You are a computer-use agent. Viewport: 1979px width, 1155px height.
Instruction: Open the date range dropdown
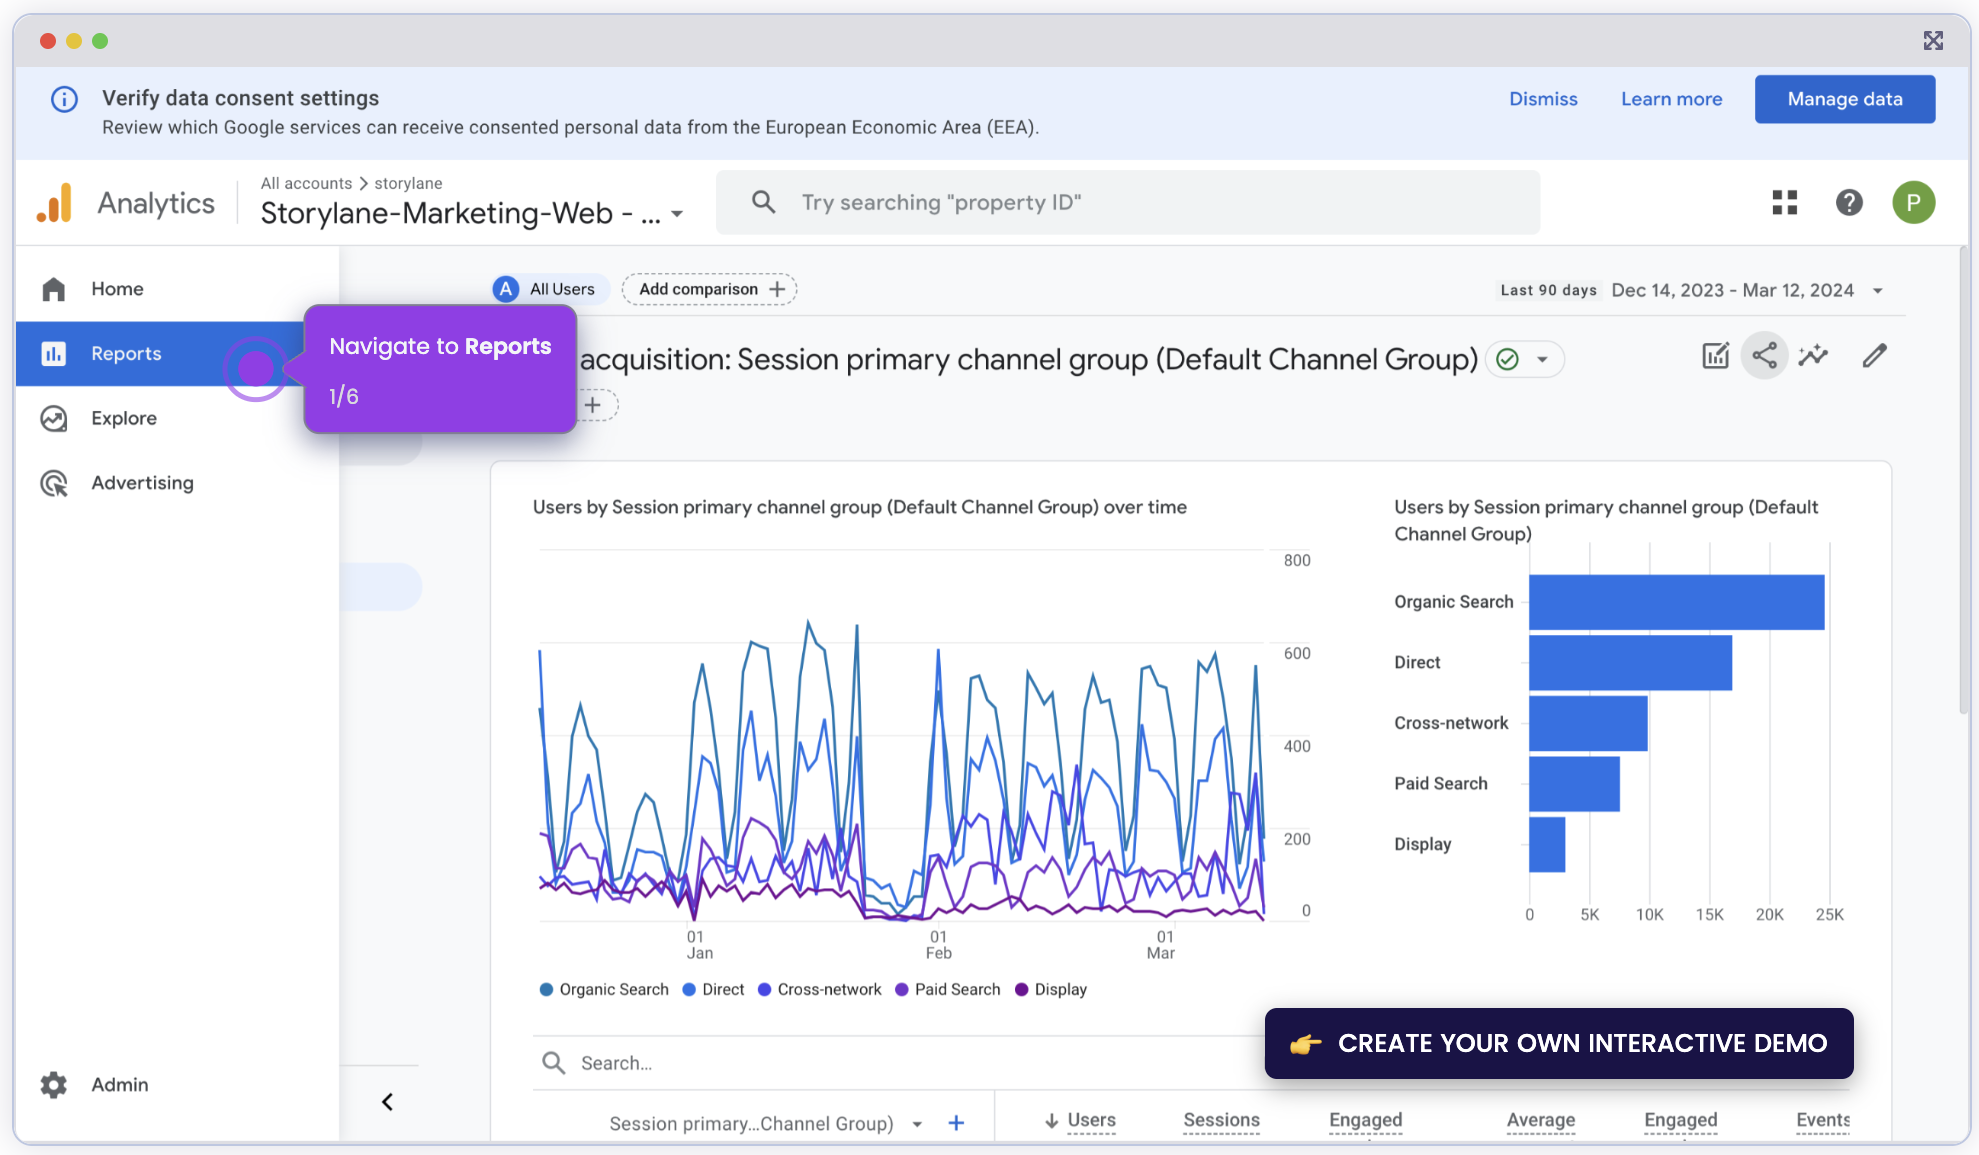pos(1878,290)
